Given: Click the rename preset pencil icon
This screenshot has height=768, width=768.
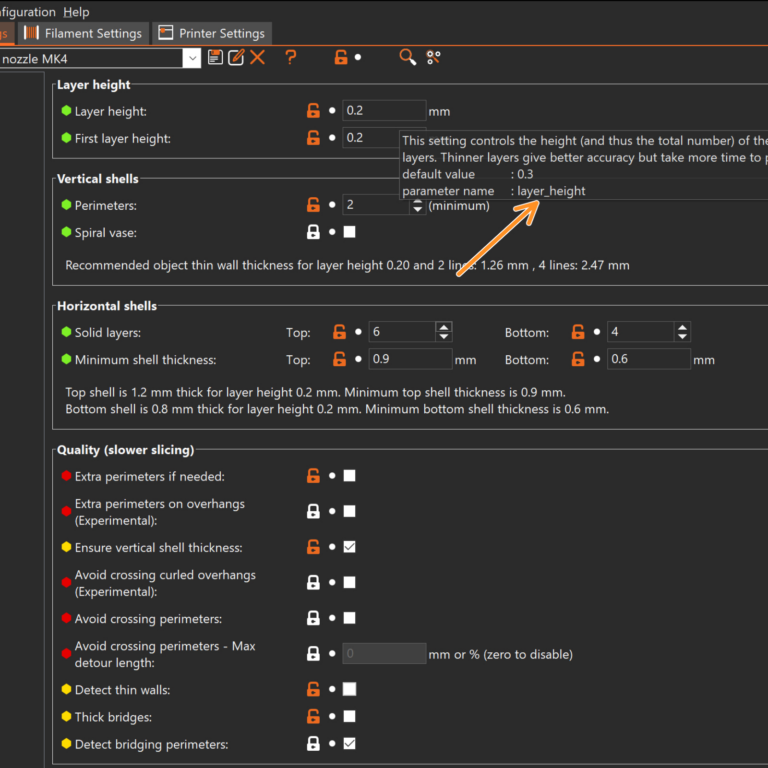Looking at the screenshot, I should [x=236, y=58].
